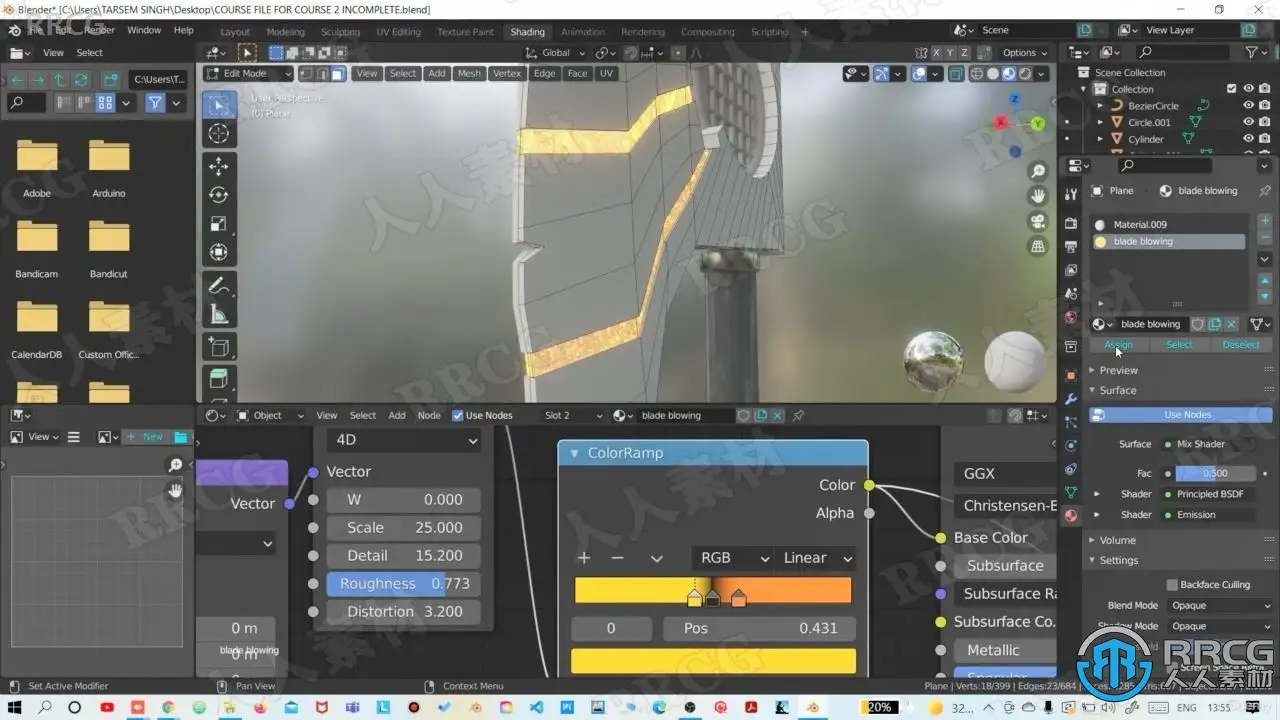This screenshot has width=1280, height=720.
Task: Select the Add Cube tool
Action: click(219, 348)
